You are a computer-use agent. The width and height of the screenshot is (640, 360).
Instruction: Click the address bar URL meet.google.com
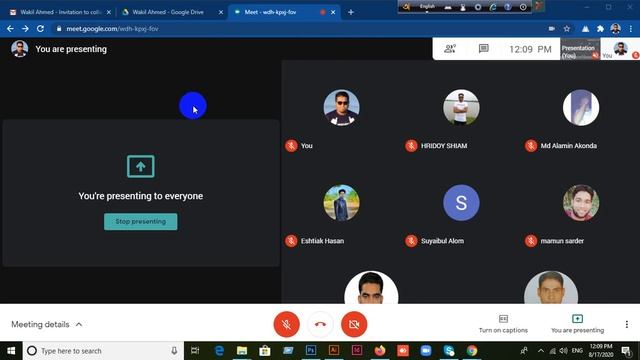click(112, 29)
